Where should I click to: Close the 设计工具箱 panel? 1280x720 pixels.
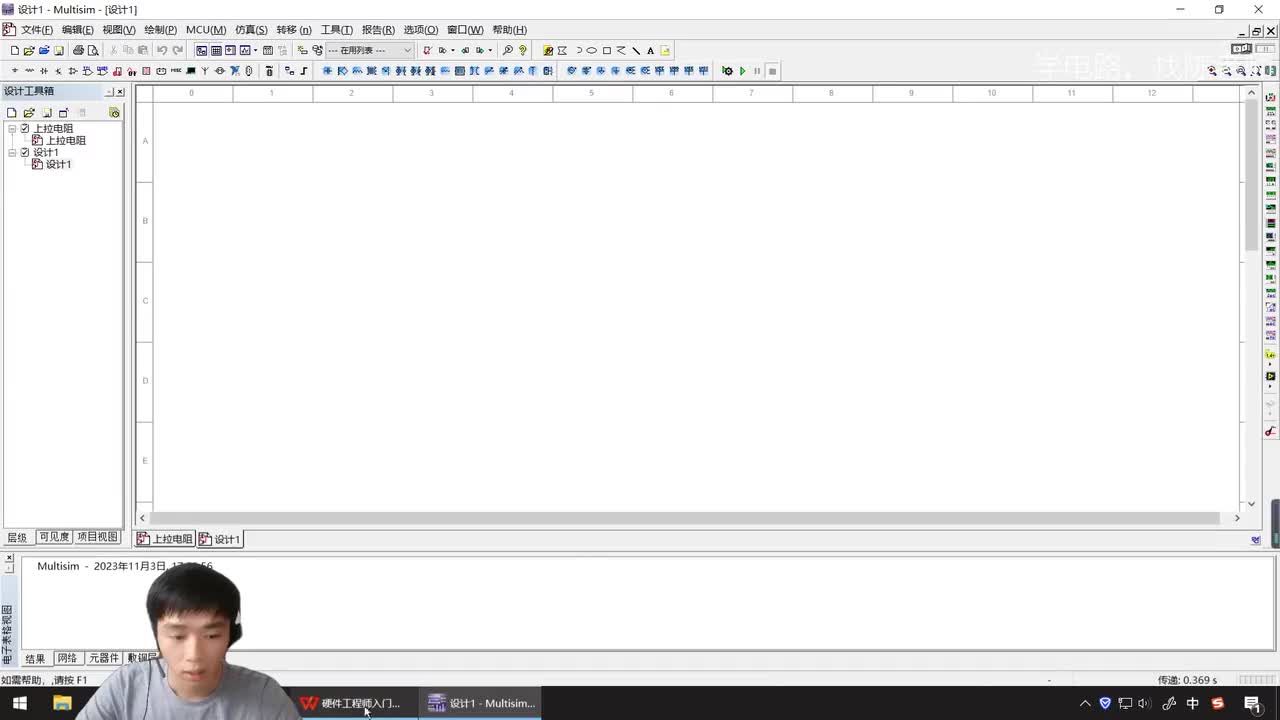120,92
